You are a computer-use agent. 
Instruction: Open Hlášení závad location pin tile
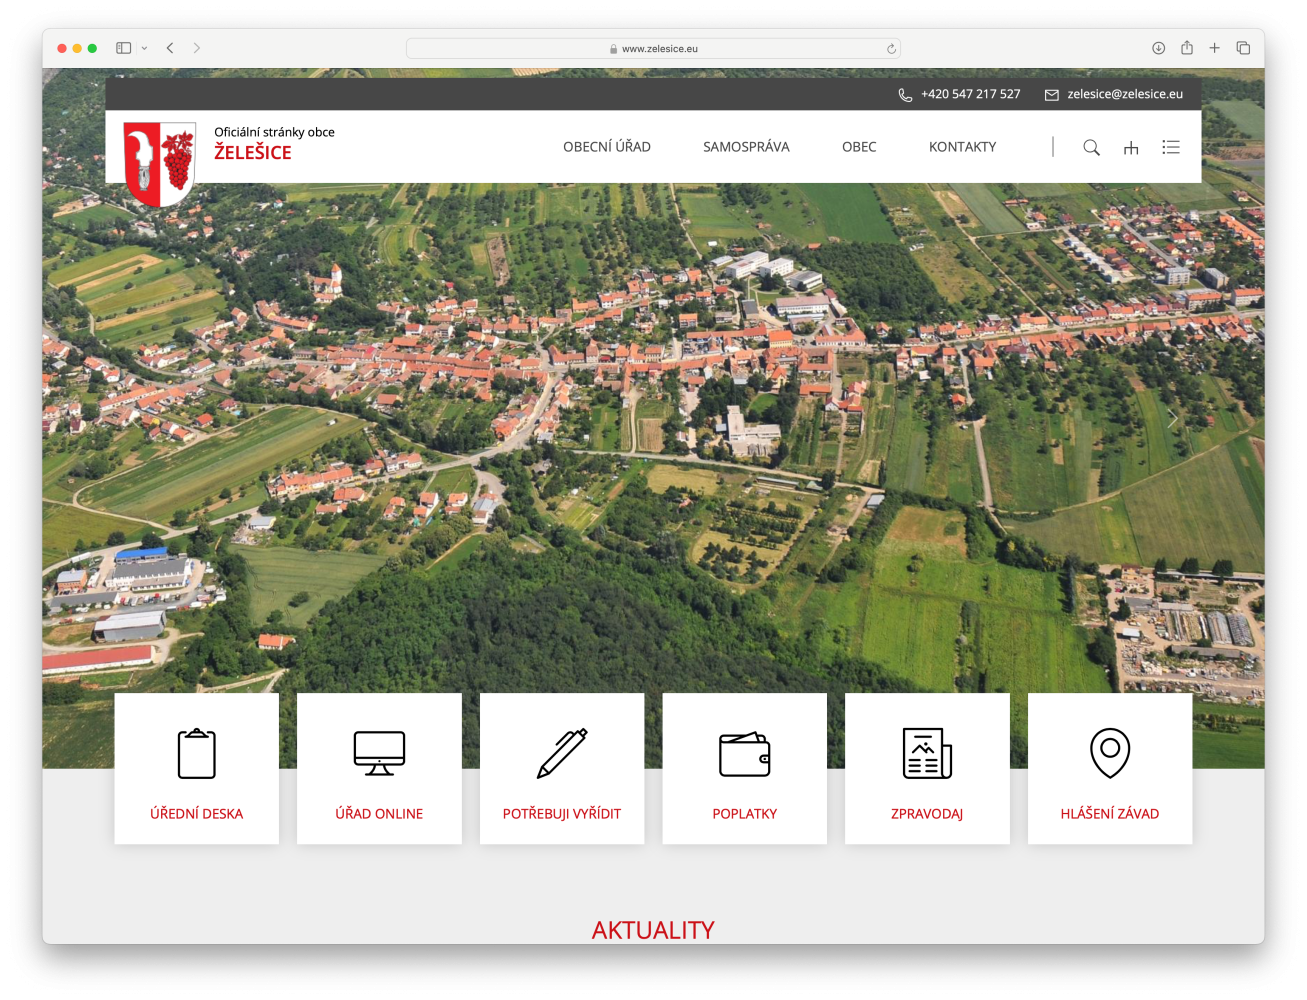[1110, 768]
